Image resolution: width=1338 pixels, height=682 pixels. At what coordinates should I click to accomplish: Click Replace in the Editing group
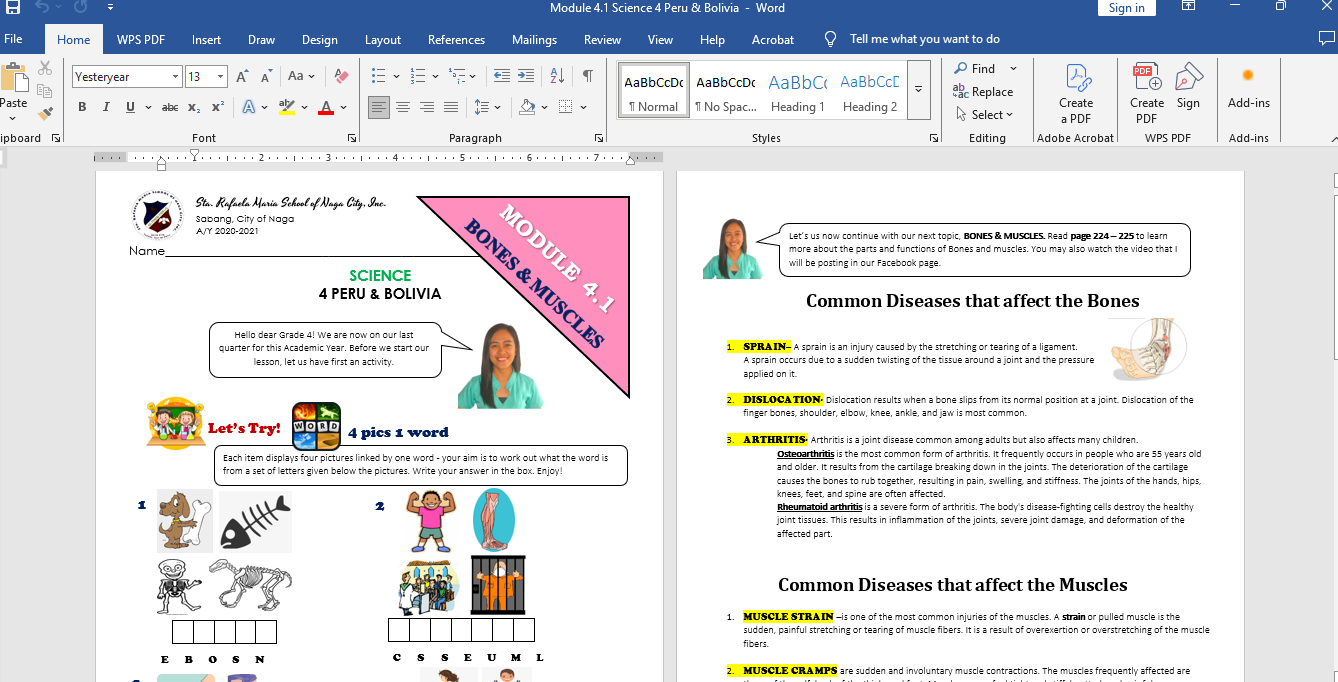pyautogui.click(x=984, y=92)
